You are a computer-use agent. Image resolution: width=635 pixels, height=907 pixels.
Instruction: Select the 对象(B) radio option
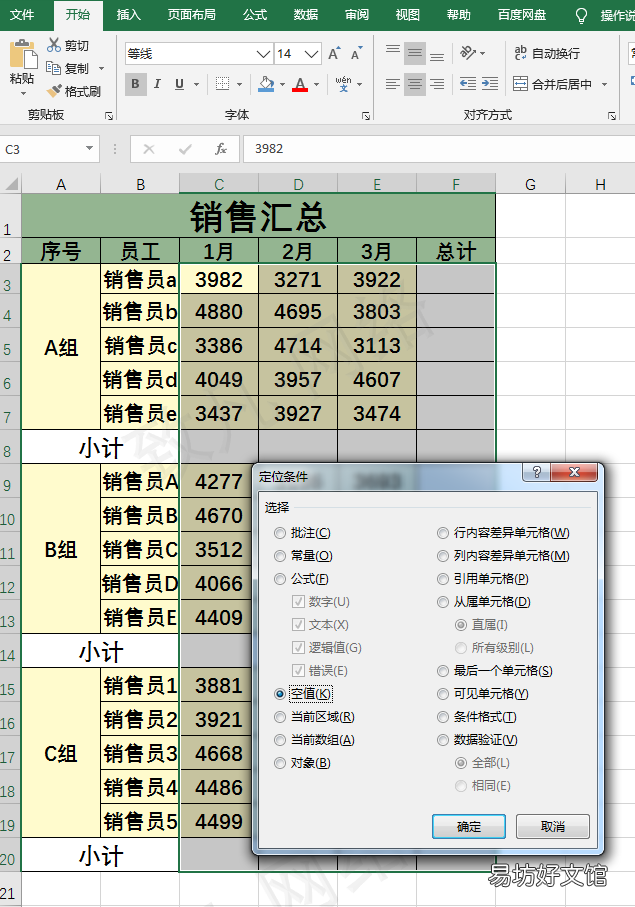pyautogui.click(x=280, y=763)
